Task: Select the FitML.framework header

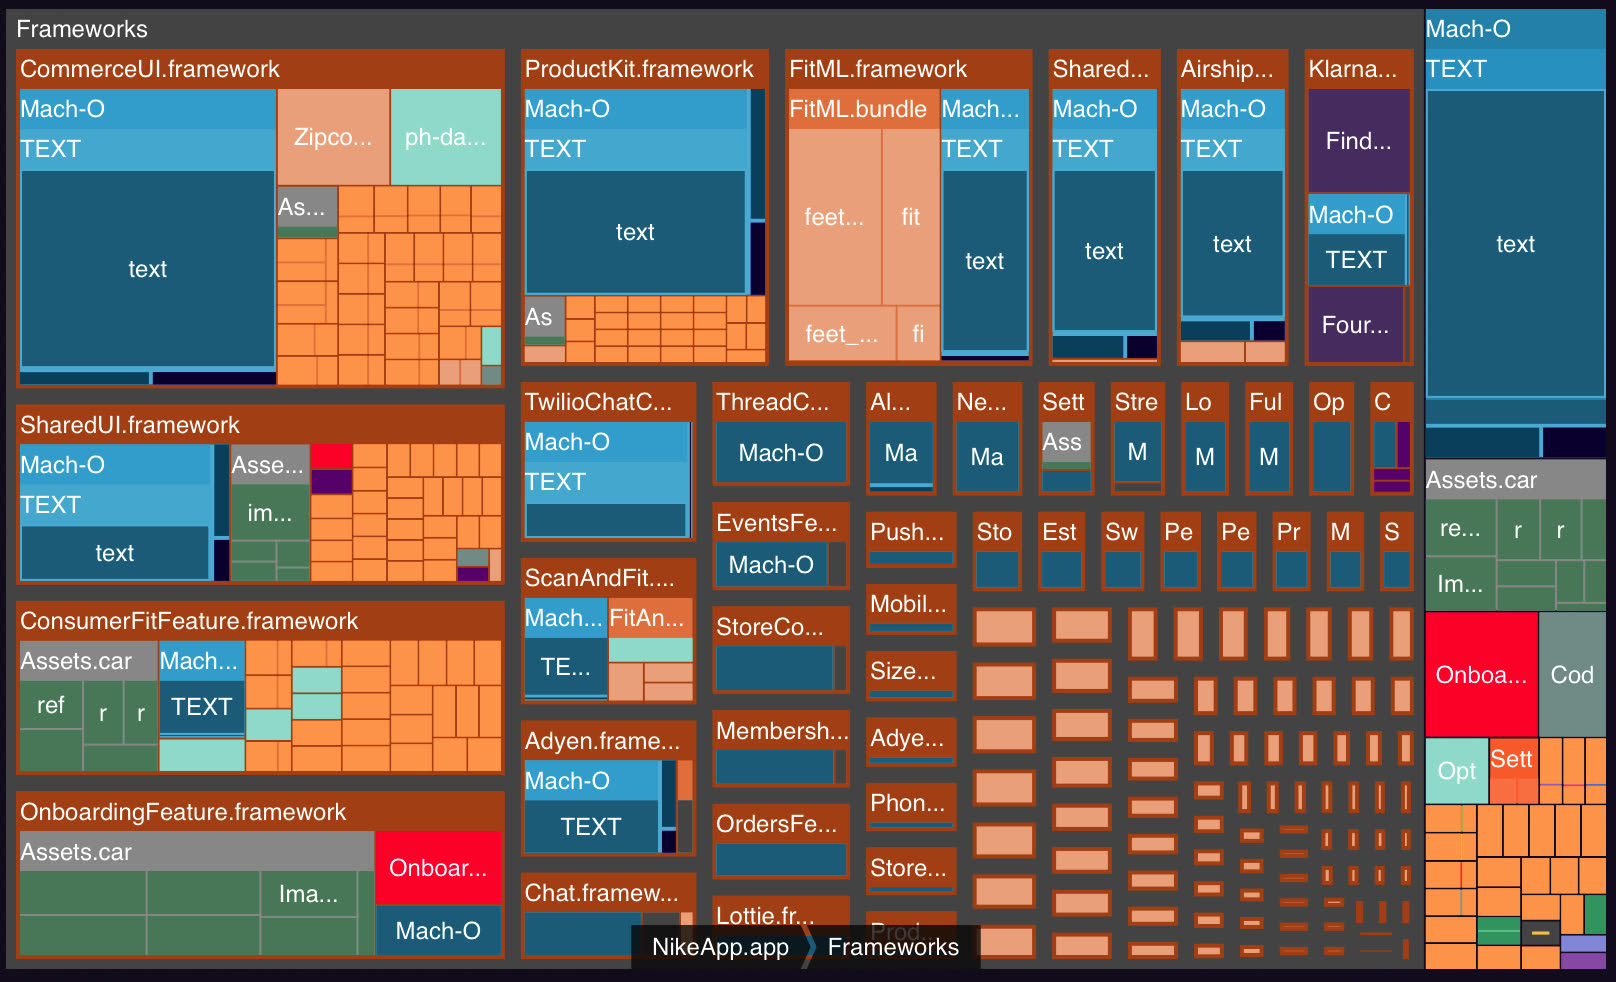Action: 908,69
